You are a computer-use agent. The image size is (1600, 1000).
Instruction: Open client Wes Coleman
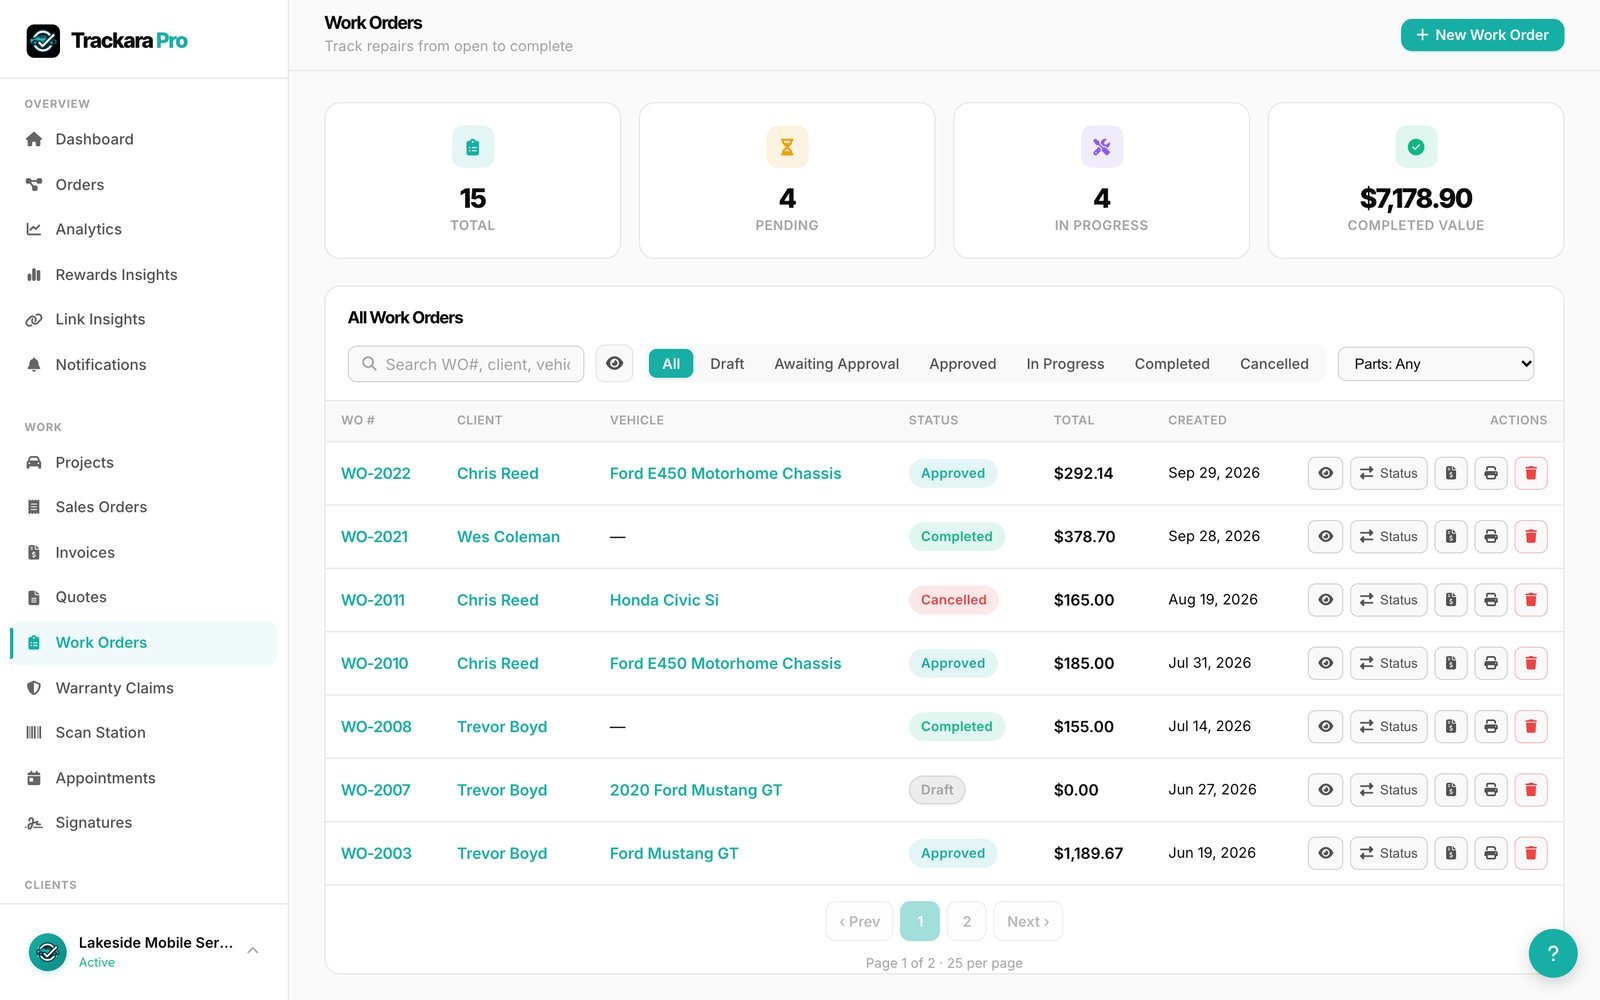(508, 537)
